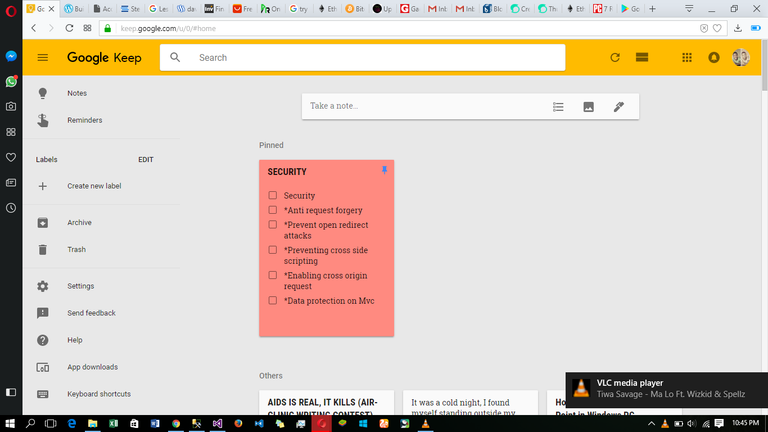Create a new list note icon
The width and height of the screenshot is (768, 432).
pos(558,106)
